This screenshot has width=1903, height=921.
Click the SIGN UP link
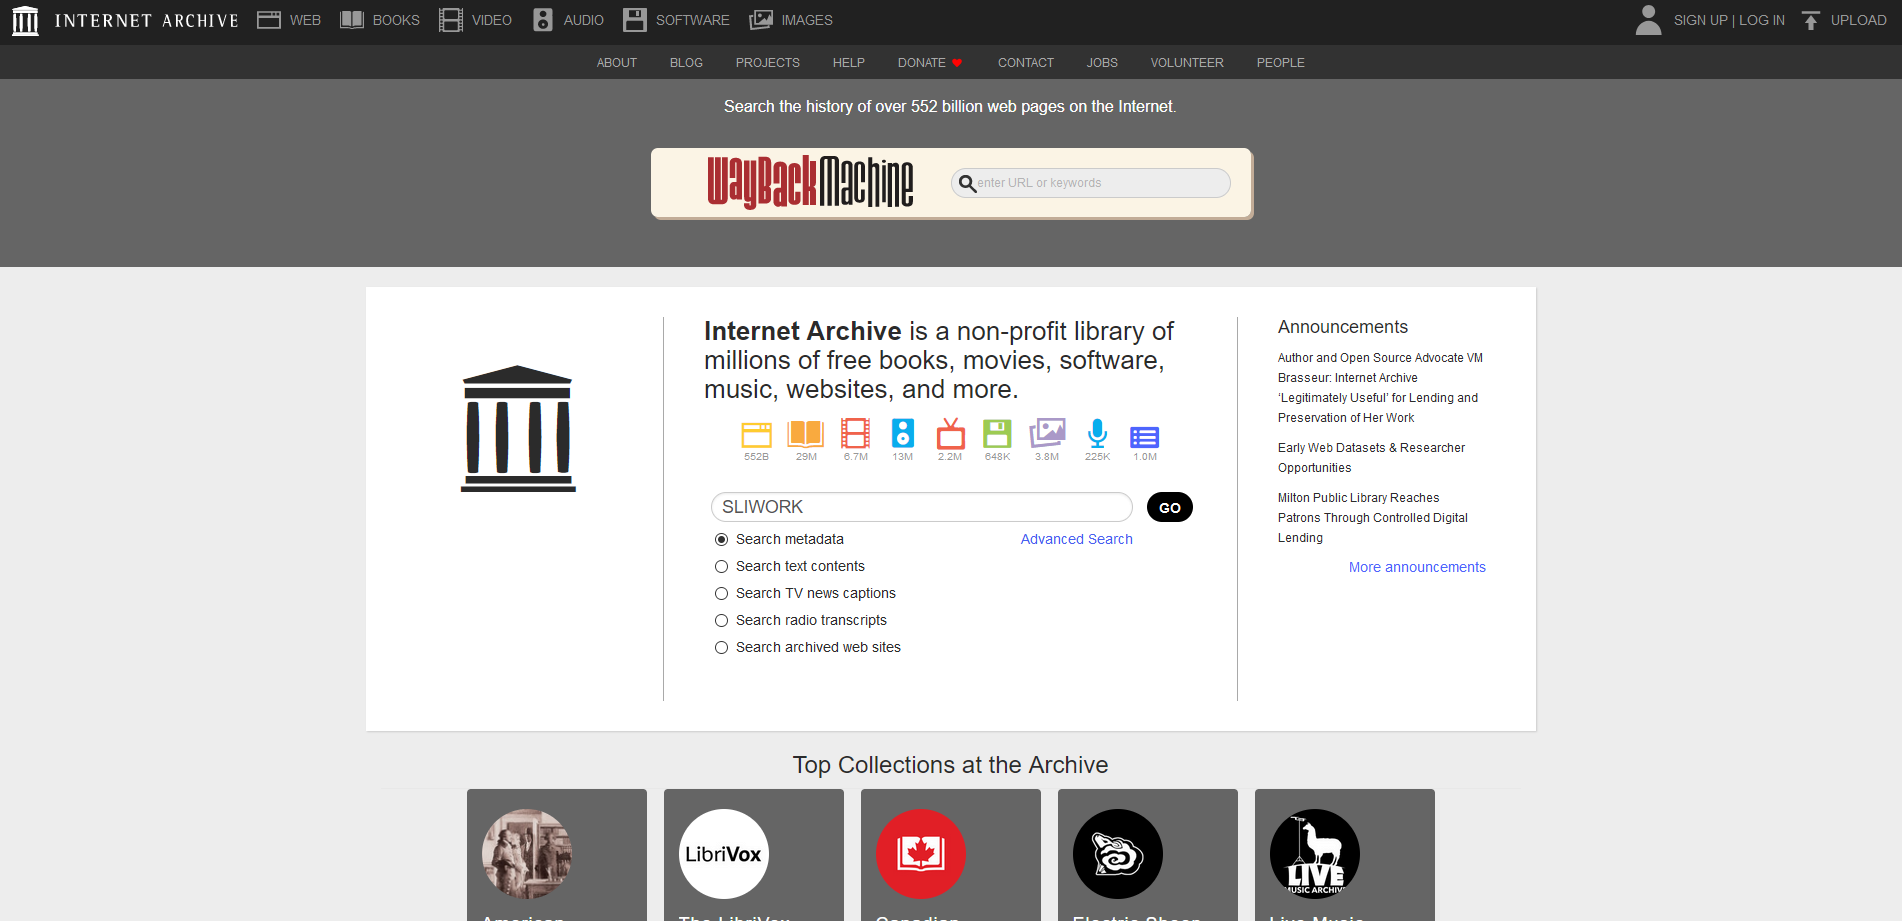click(x=1701, y=20)
